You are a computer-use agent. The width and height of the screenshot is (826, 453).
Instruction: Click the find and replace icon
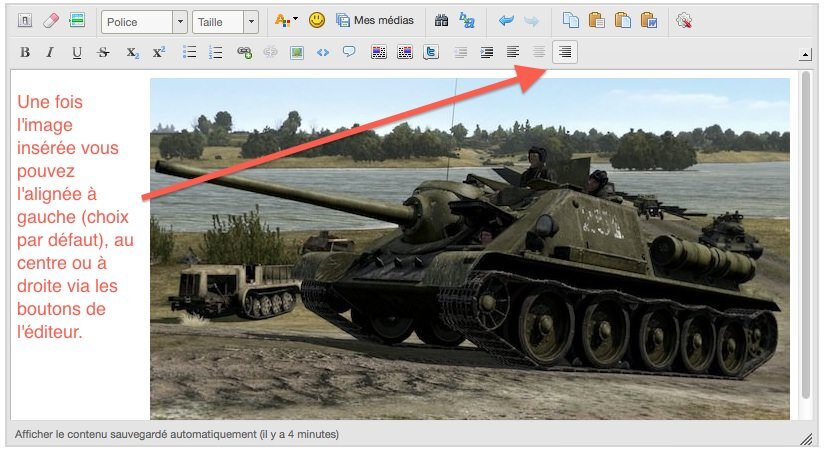(467, 21)
